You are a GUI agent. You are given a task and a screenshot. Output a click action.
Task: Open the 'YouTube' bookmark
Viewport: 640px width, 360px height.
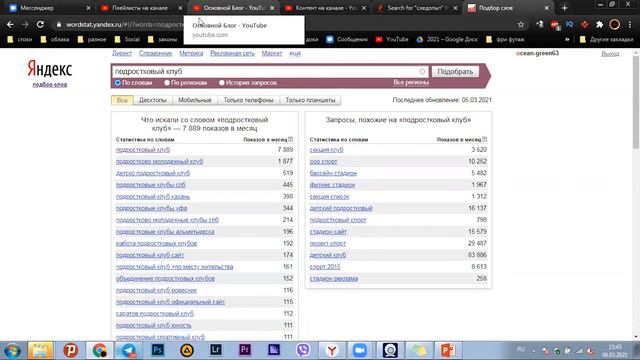[x=392, y=40]
